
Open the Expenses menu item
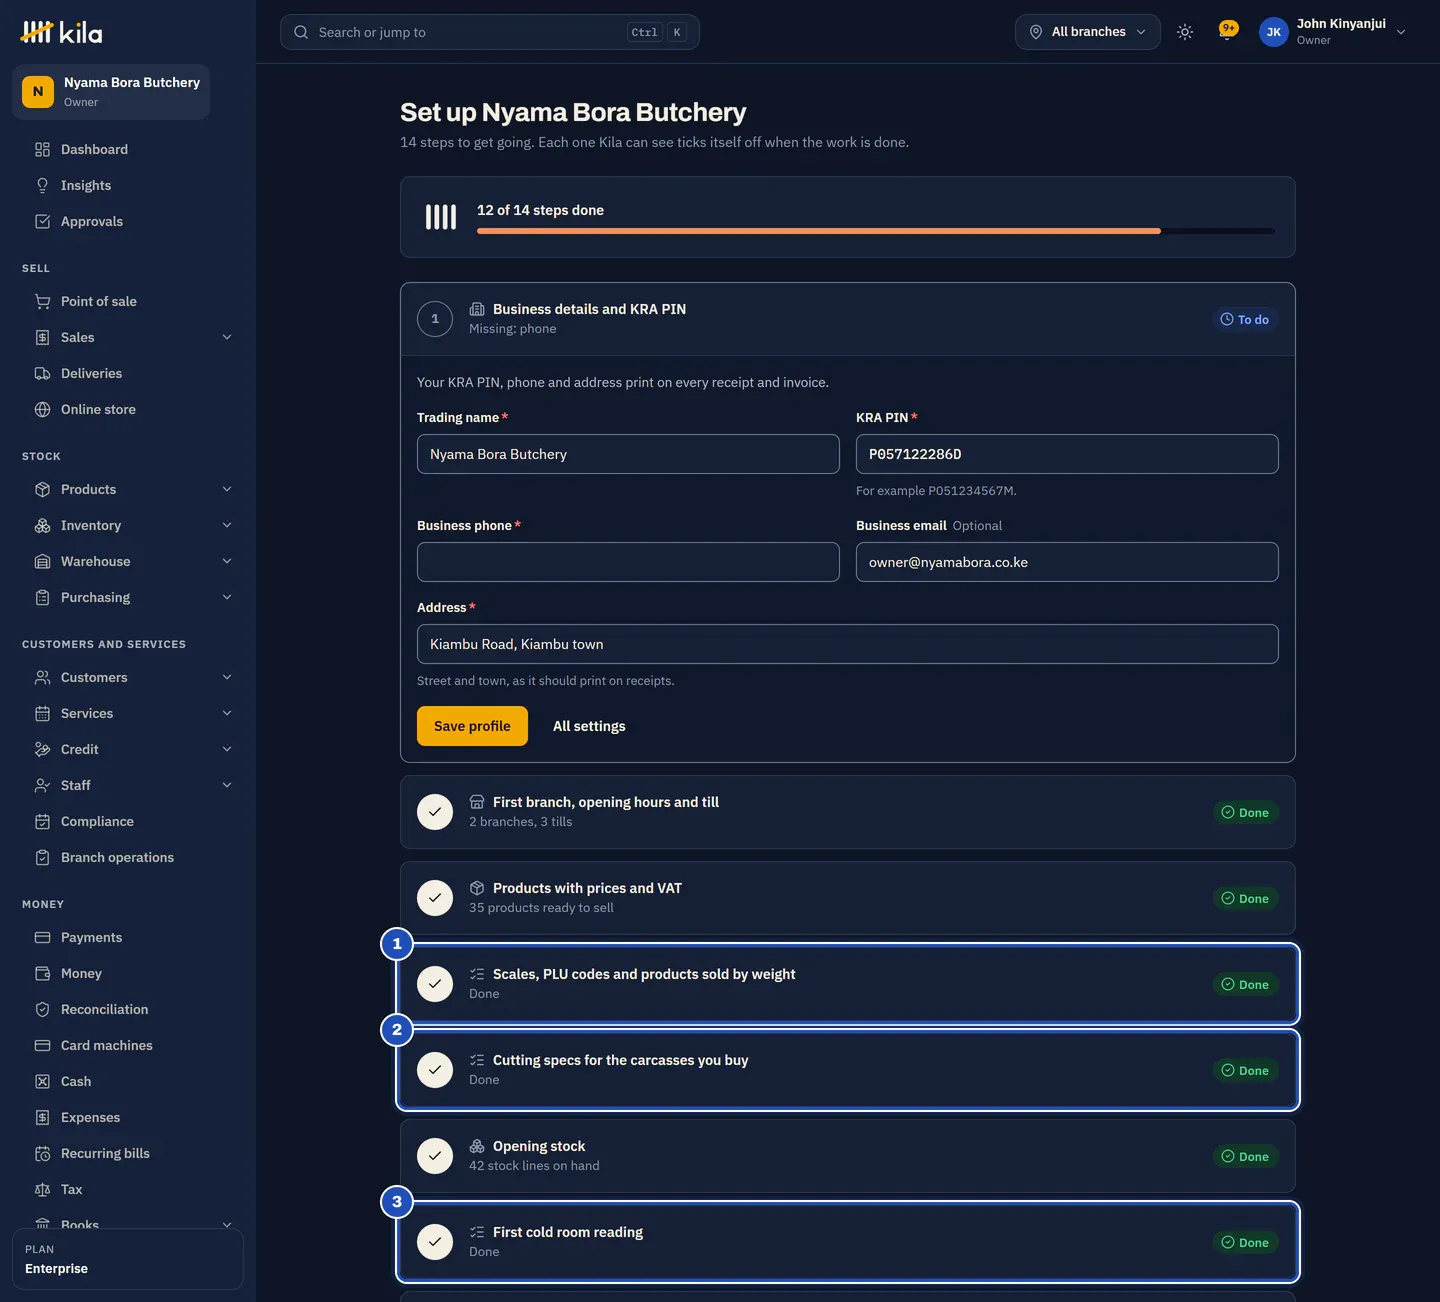[128, 1118]
